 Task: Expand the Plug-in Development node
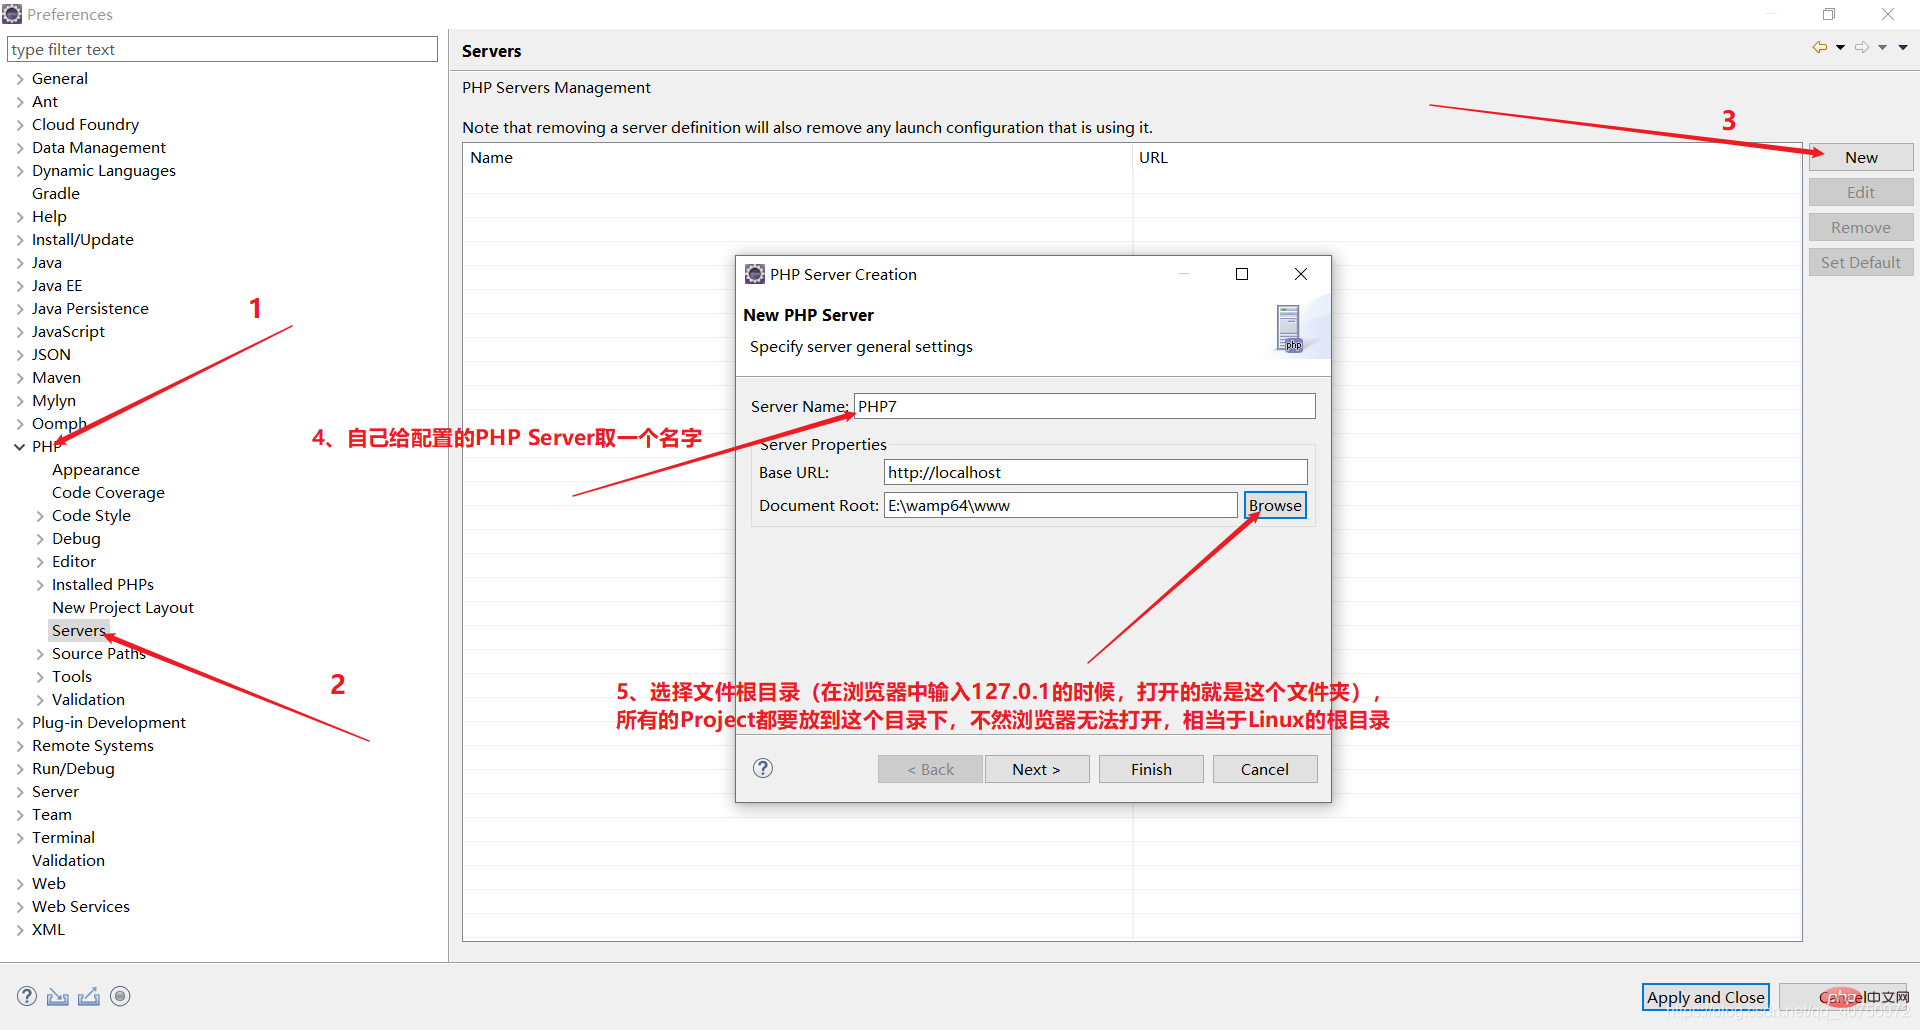[20, 723]
